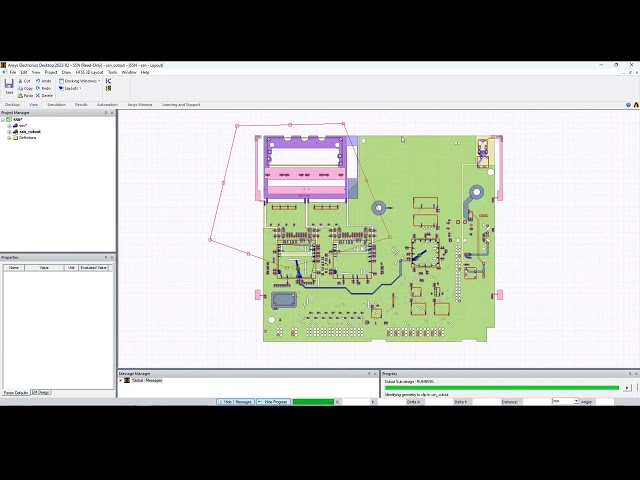Expand the ssn* design node
The width and height of the screenshot is (640, 480).
click(x=9, y=126)
